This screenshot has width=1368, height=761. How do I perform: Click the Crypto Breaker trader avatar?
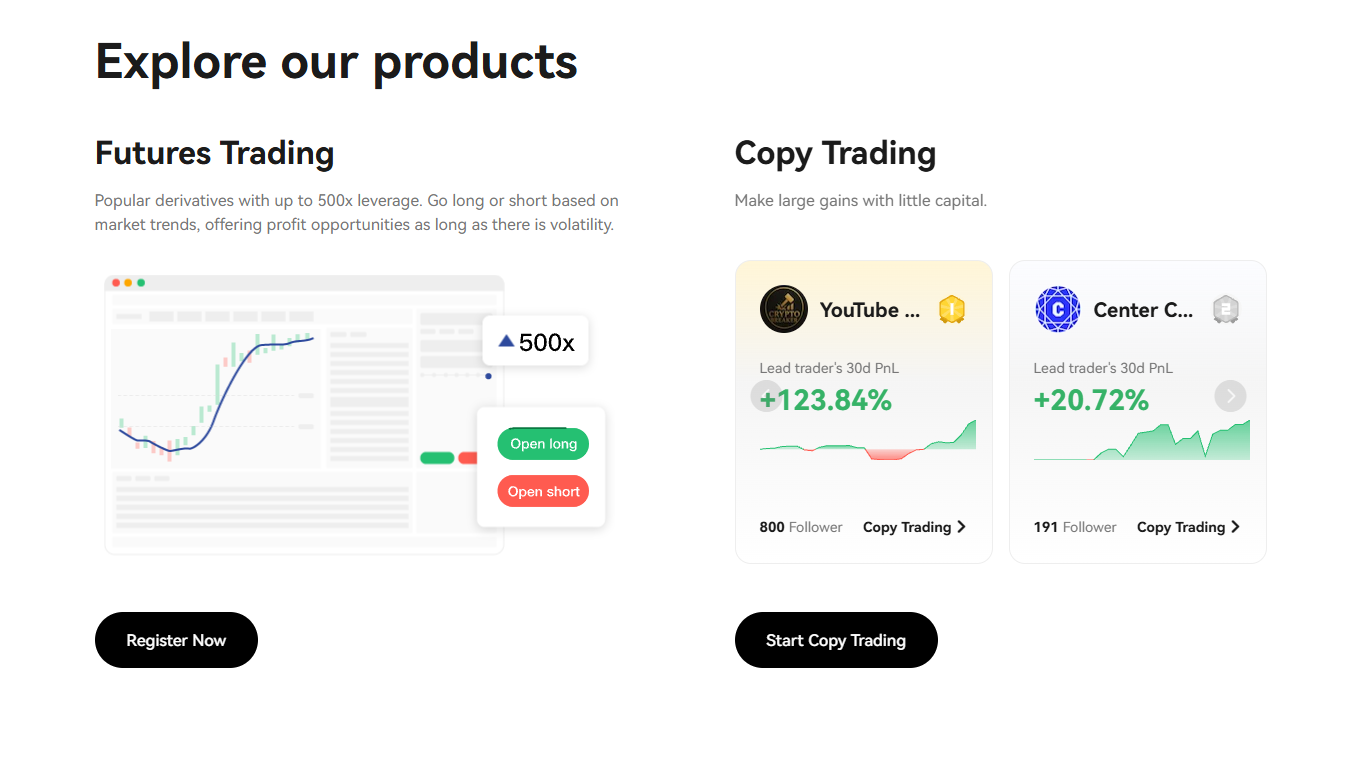click(x=783, y=309)
